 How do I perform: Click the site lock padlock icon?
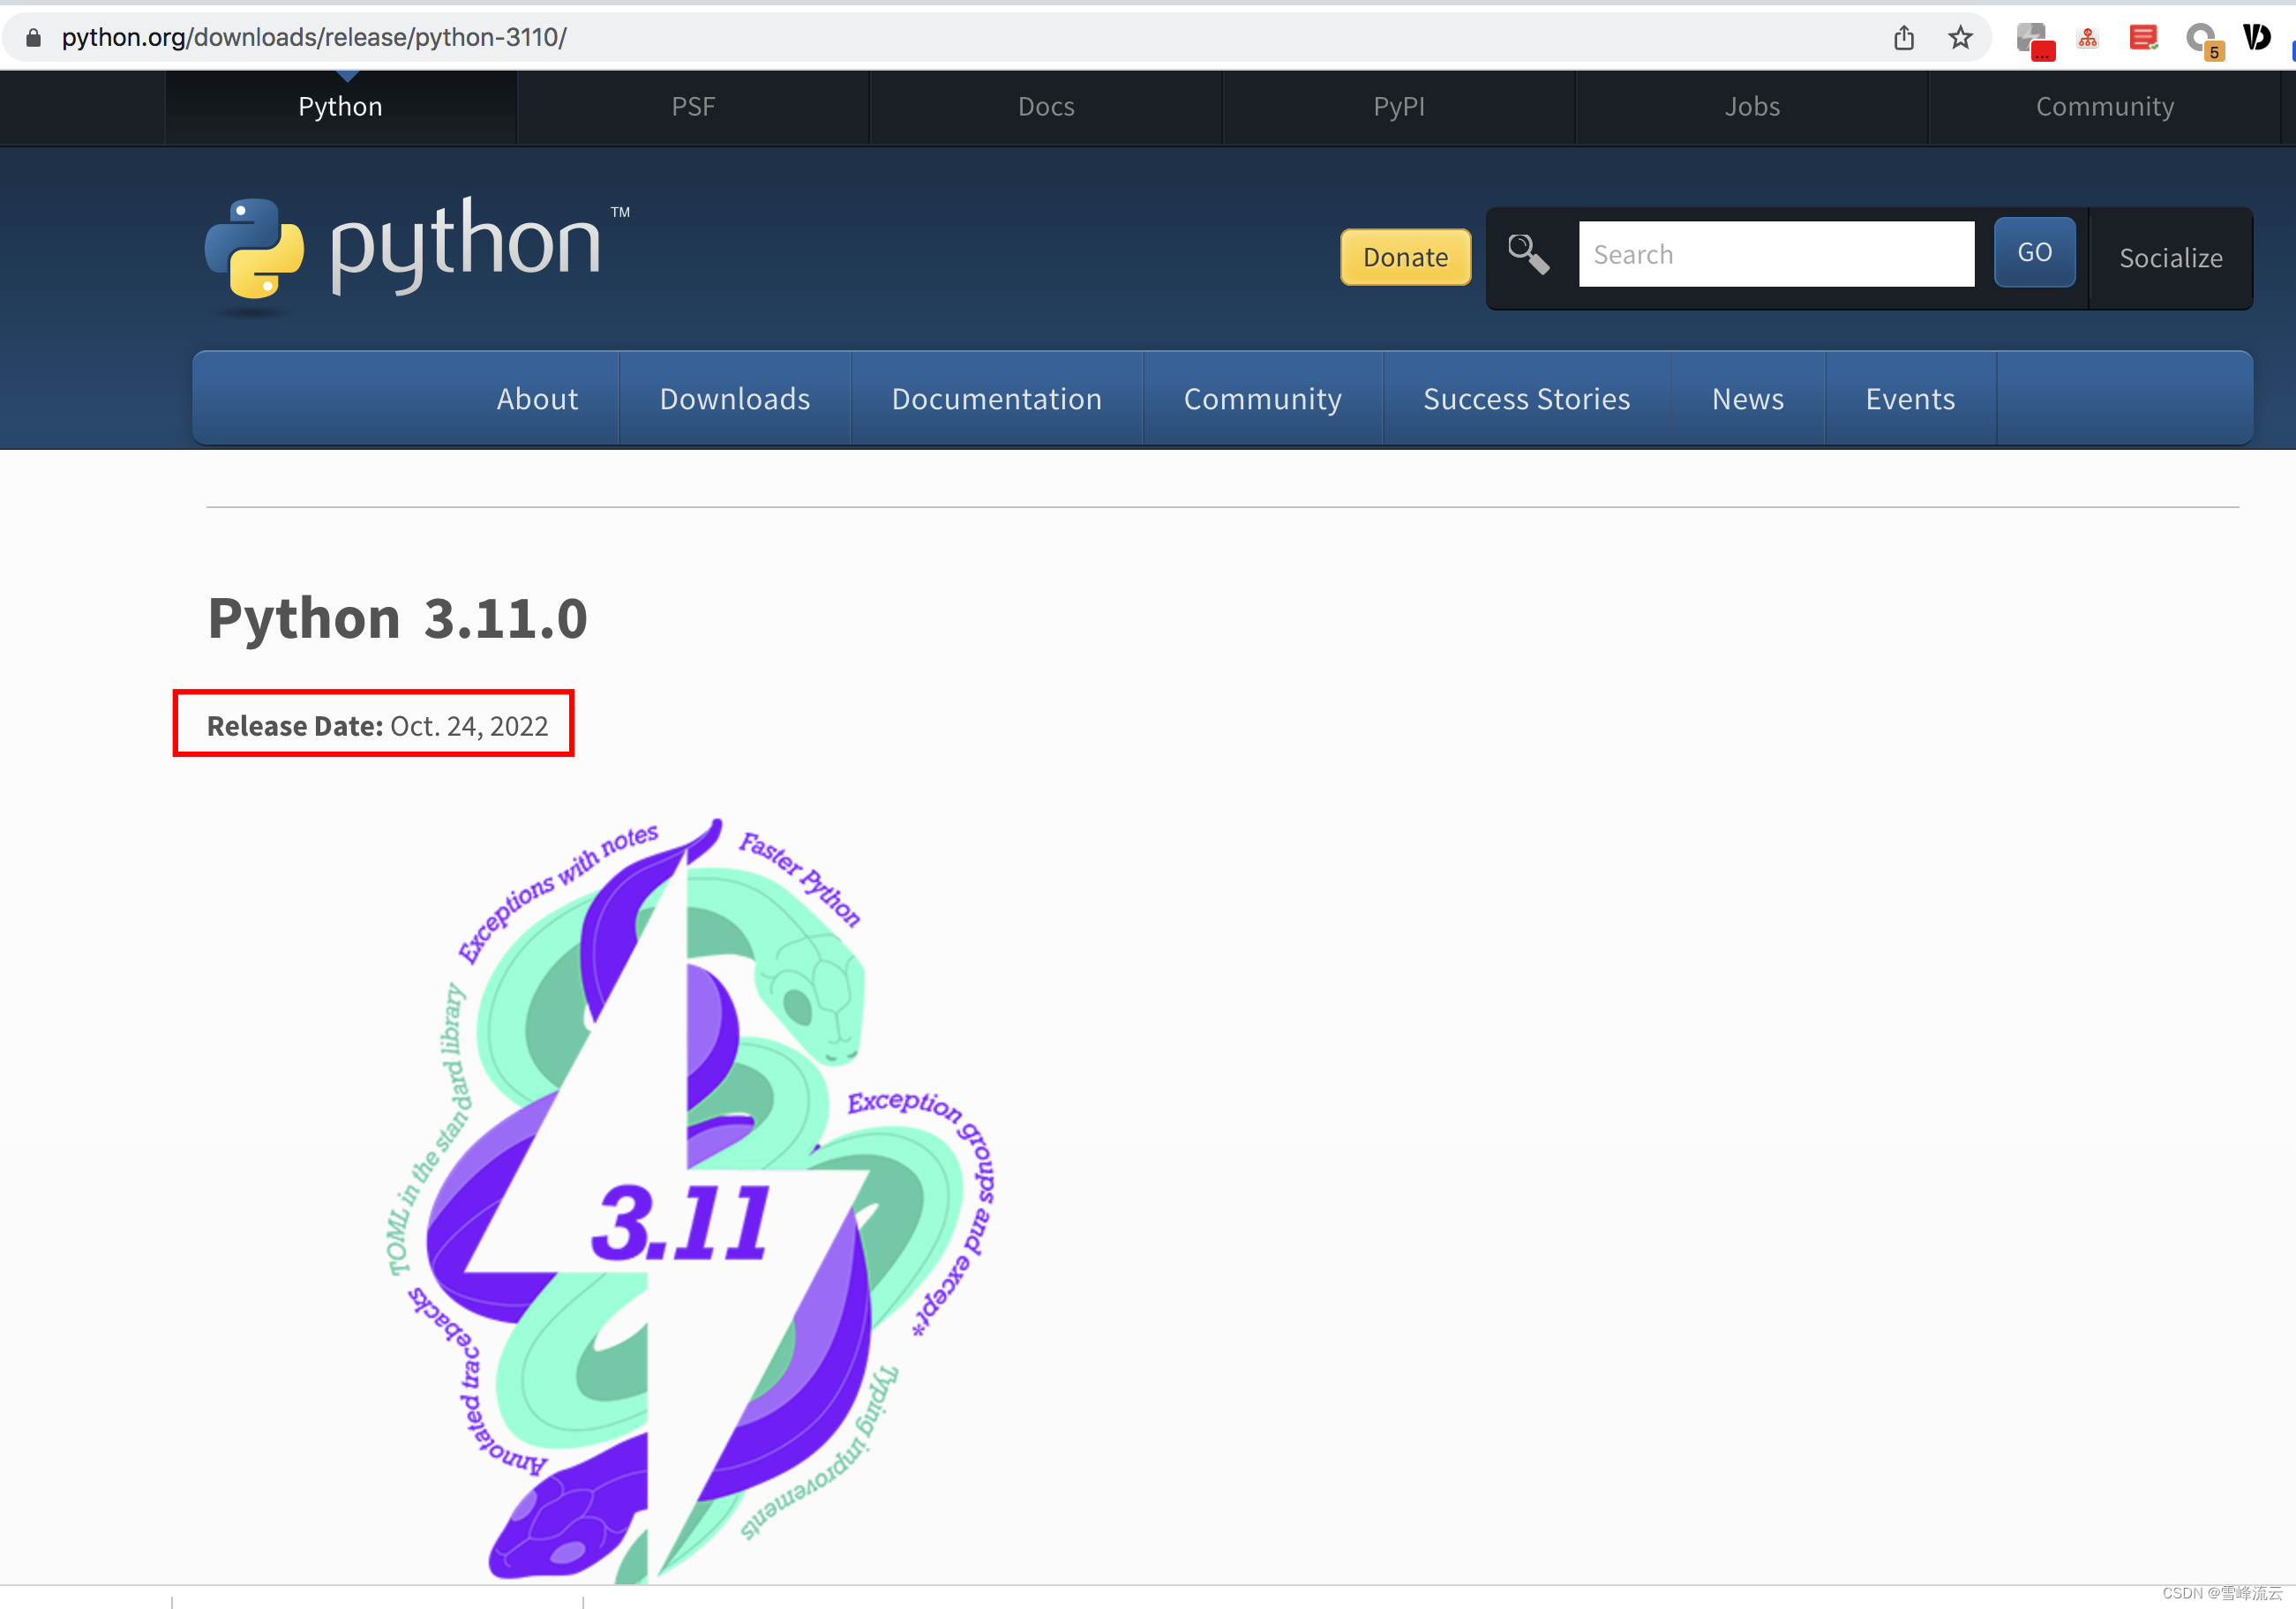[x=33, y=38]
